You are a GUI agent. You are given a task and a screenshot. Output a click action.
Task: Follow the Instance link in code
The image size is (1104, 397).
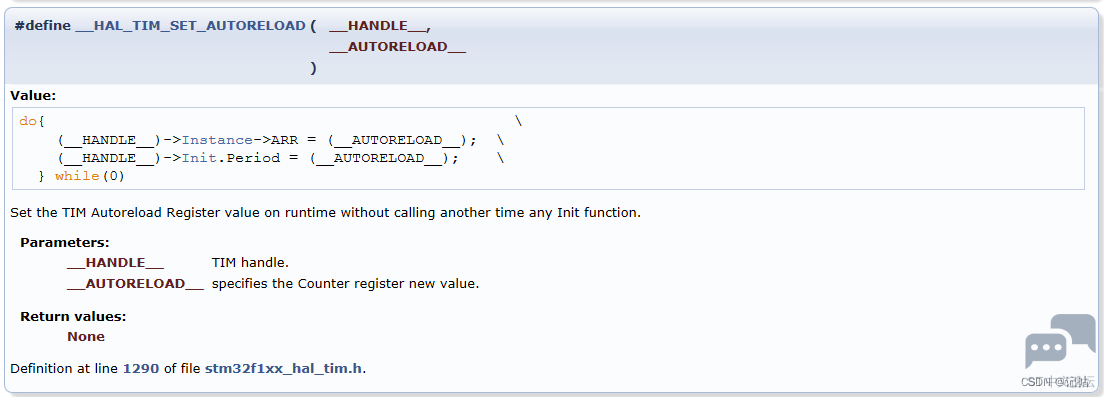tap(217, 139)
